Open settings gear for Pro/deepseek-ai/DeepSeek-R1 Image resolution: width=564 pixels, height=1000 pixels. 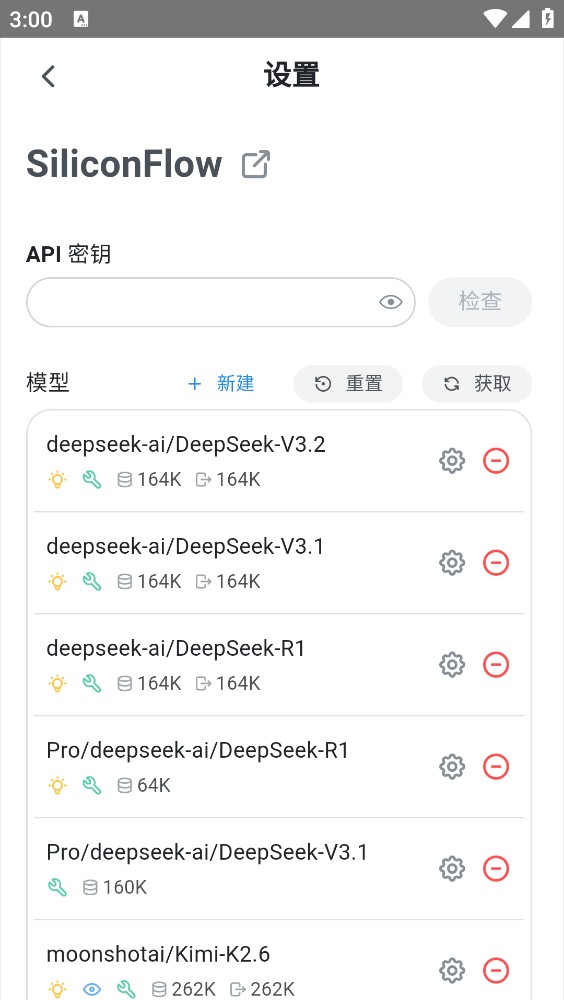[452, 767]
